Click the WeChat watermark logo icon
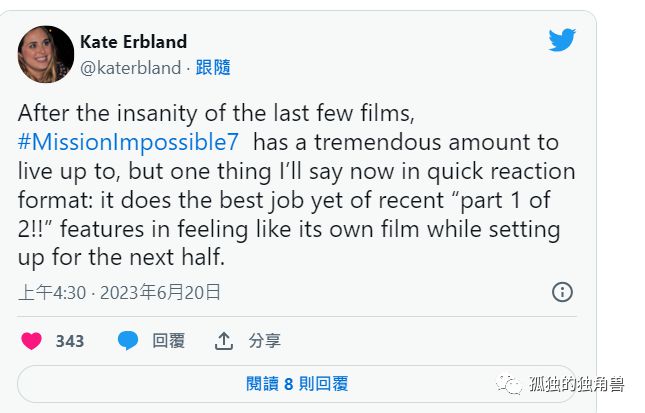This screenshot has width=645, height=413. tap(512, 384)
